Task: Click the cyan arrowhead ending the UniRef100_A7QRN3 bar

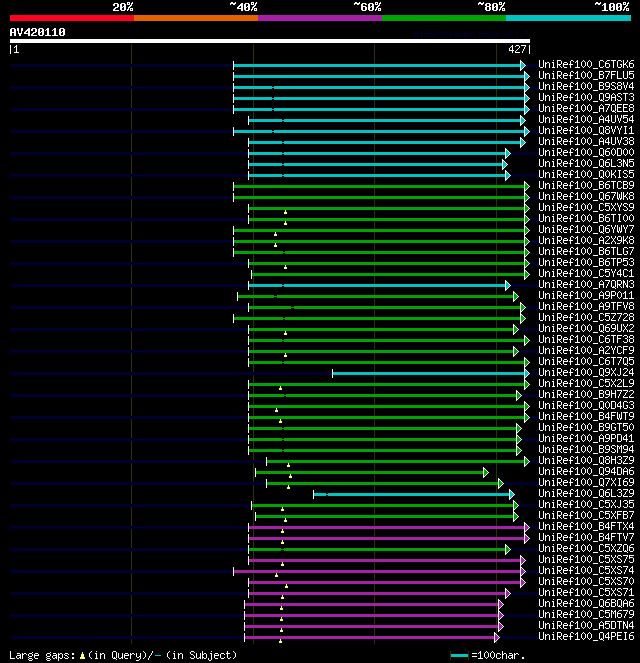Action: (x=508, y=285)
